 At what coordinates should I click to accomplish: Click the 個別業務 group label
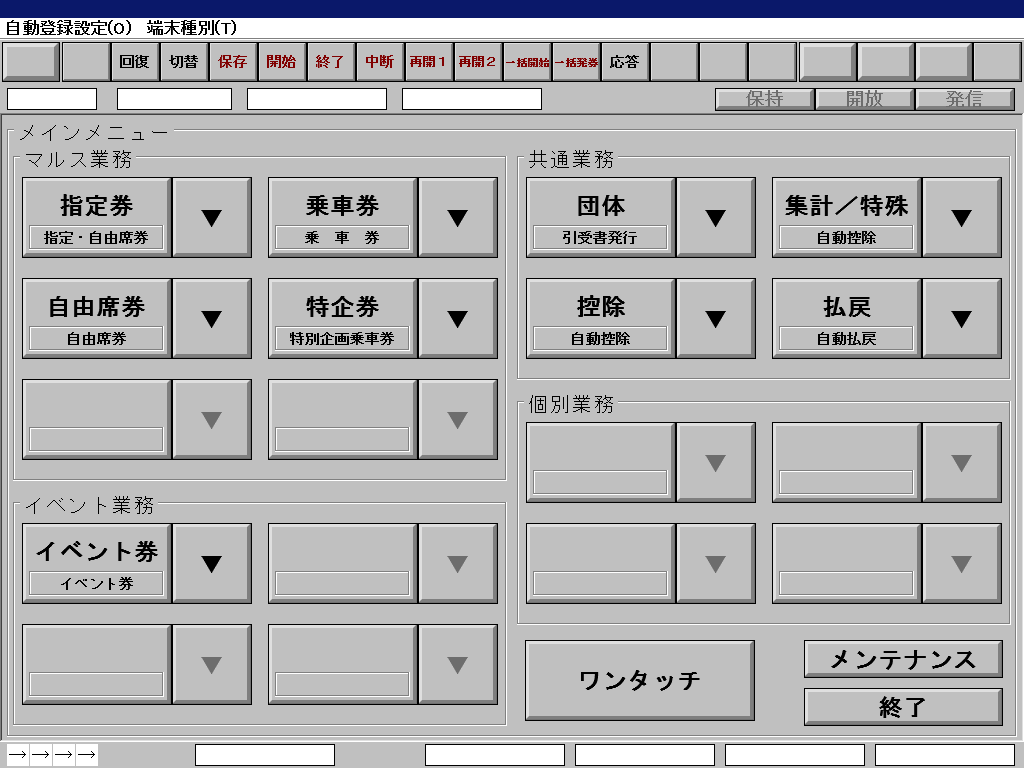coord(571,404)
